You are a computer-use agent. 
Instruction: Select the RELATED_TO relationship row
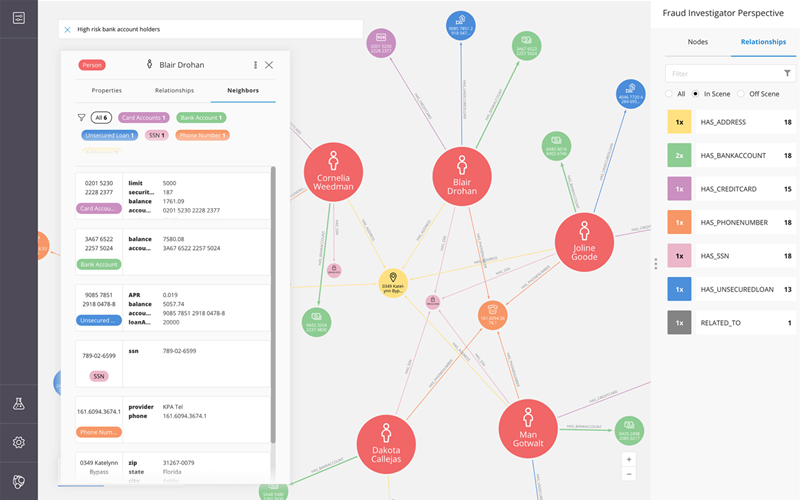click(744, 322)
